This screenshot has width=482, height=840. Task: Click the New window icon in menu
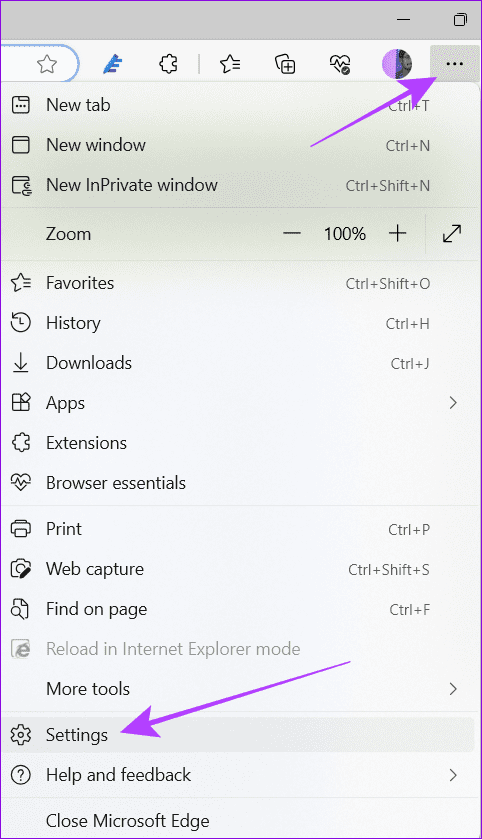[x=21, y=145]
